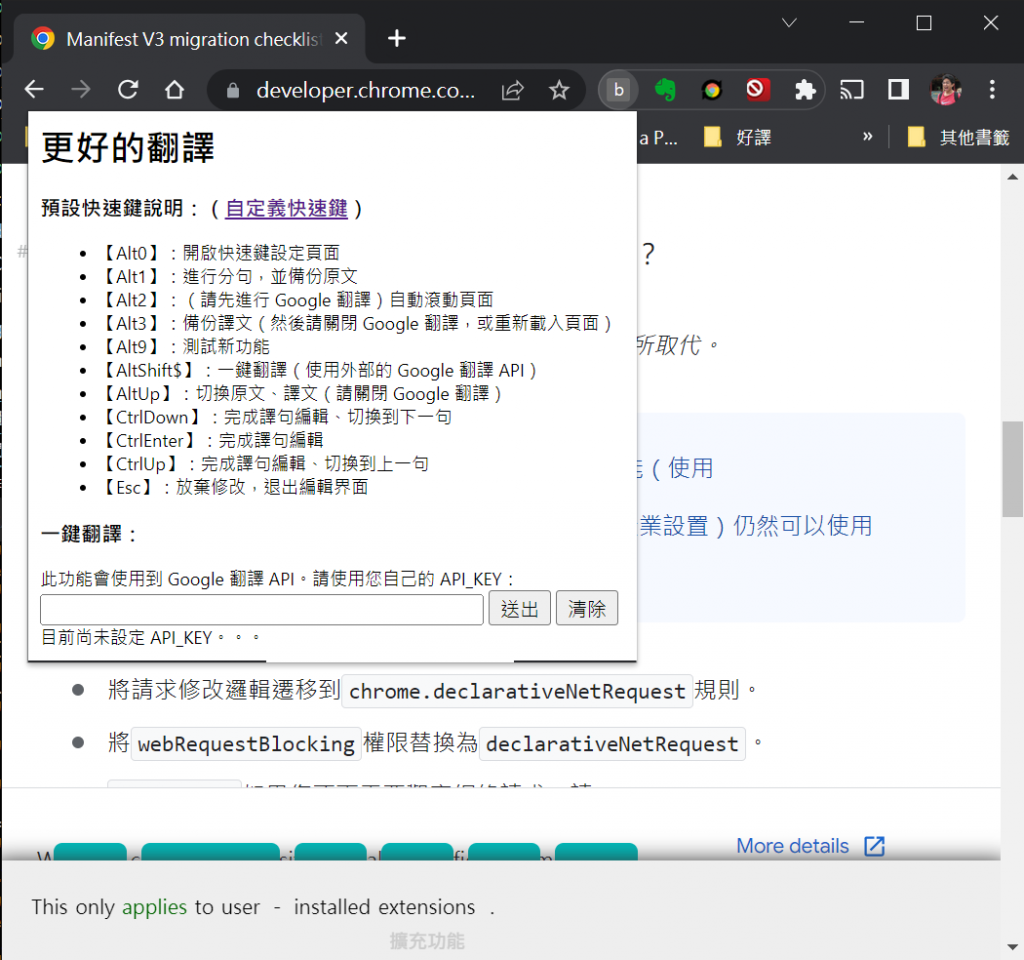Click the 目前尚未設定 API_KEY status text
Viewport: 1024px width, 960px height.
coord(150,637)
